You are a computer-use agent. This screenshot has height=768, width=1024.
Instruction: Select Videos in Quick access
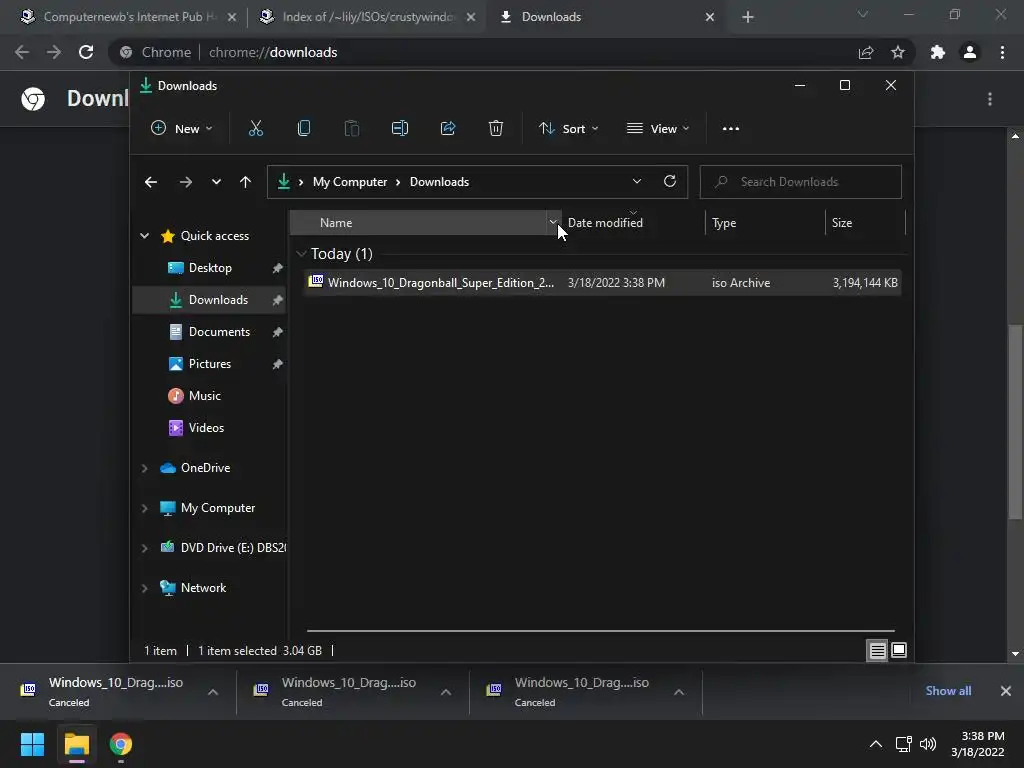210,428
